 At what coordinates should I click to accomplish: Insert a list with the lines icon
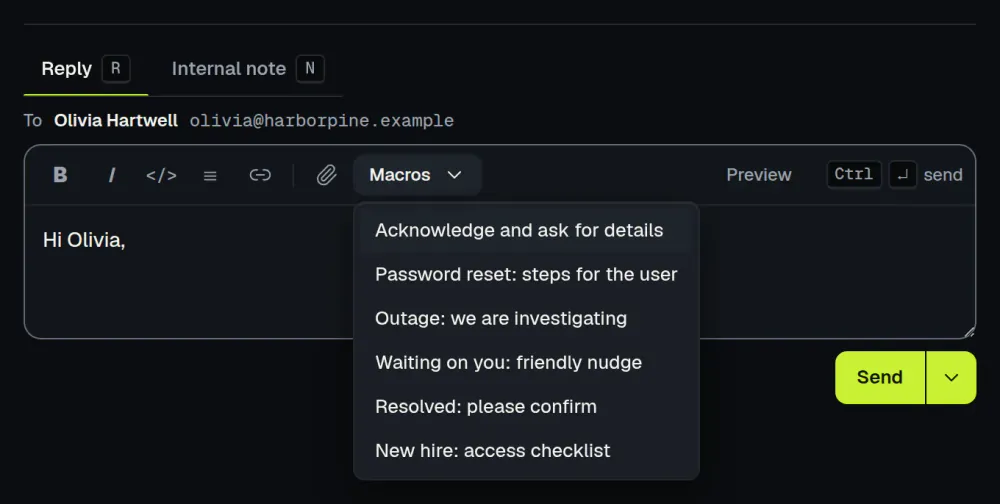(210, 175)
